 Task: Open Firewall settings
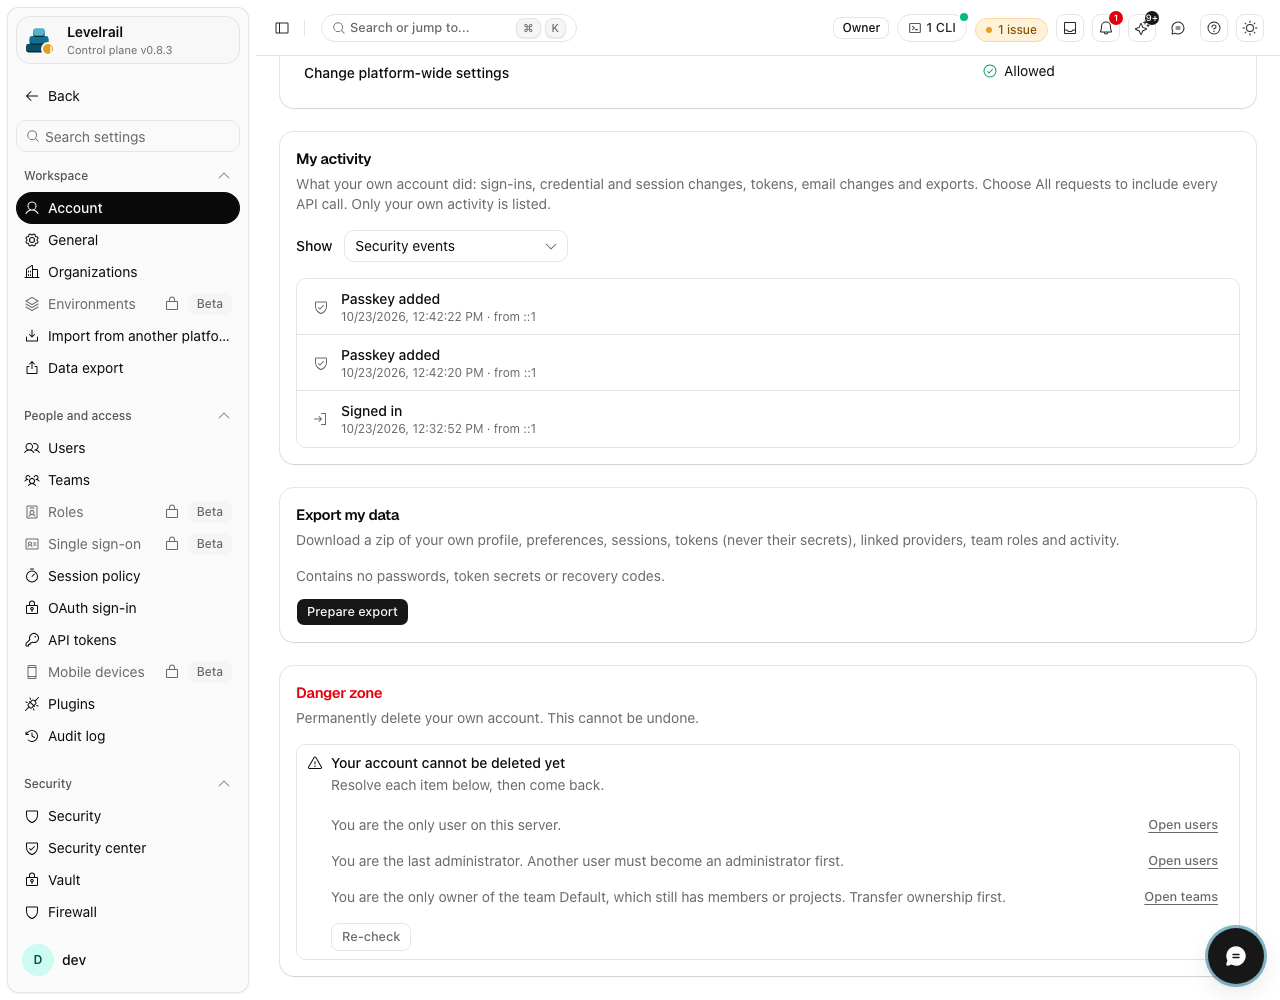(x=128, y=912)
